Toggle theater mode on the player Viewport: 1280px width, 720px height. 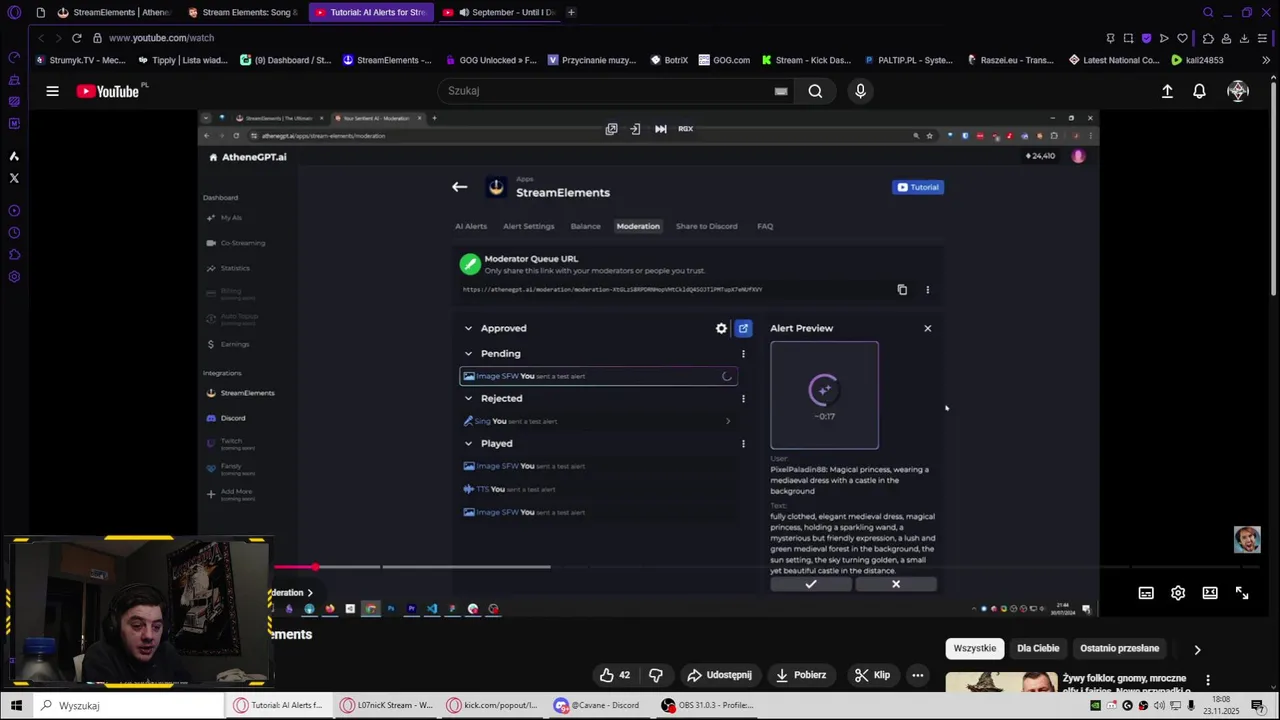pyautogui.click(x=1210, y=593)
